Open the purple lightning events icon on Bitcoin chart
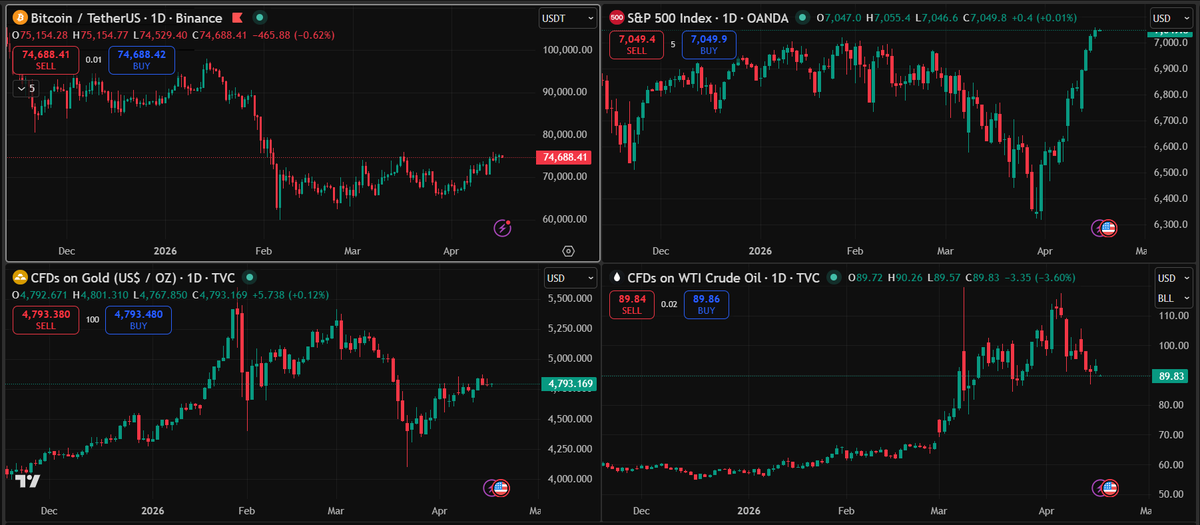Image resolution: width=1200 pixels, height=525 pixels. pyautogui.click(x=503, y=228)
